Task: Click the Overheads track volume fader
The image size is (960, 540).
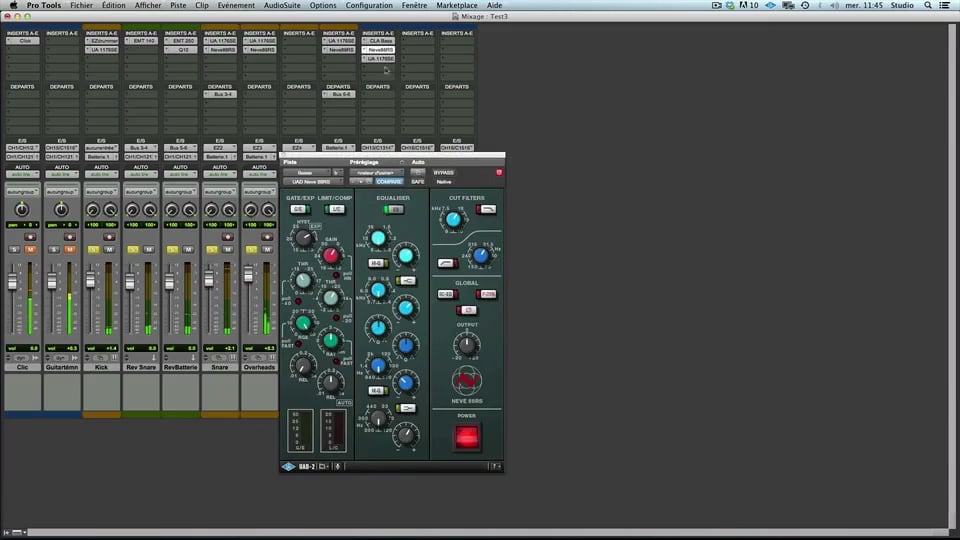Action: 249,275
